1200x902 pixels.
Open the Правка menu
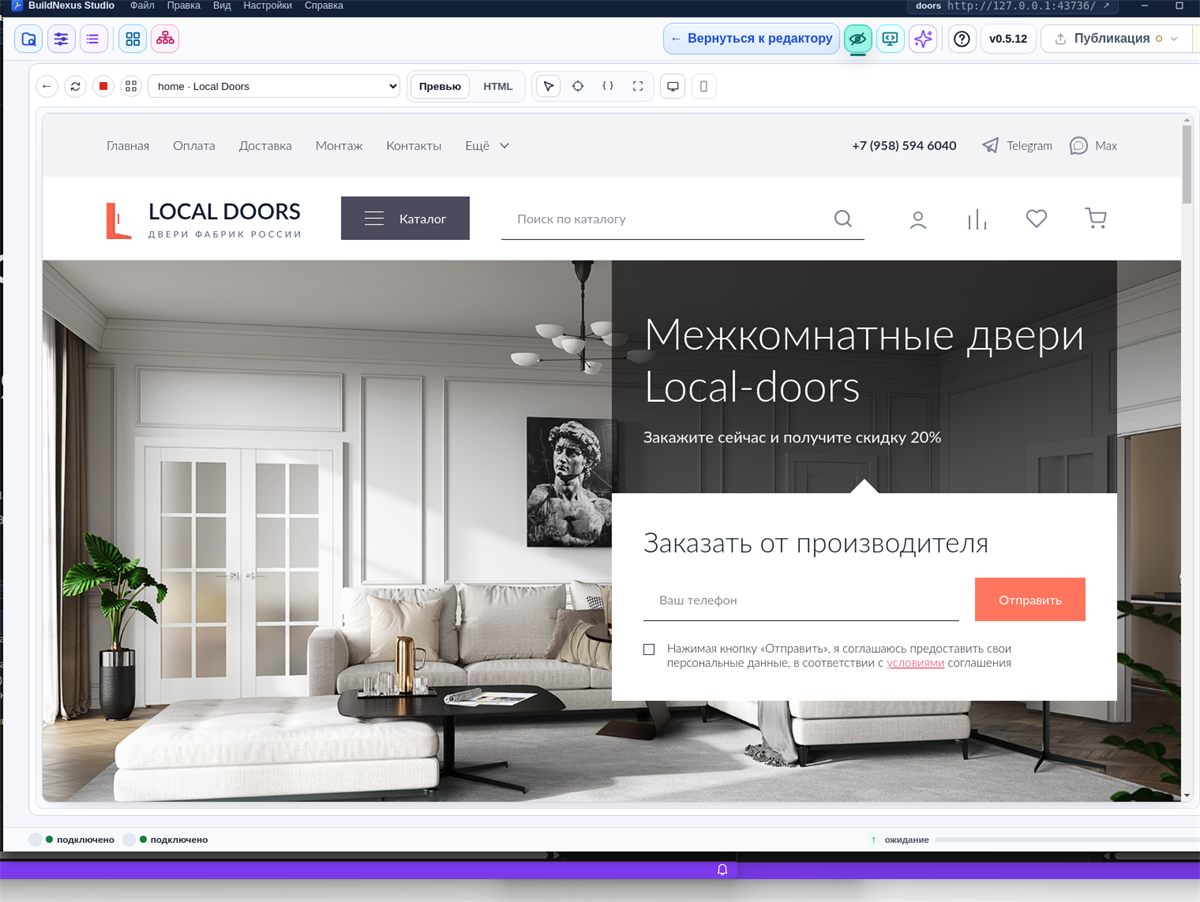click(184, 6)
